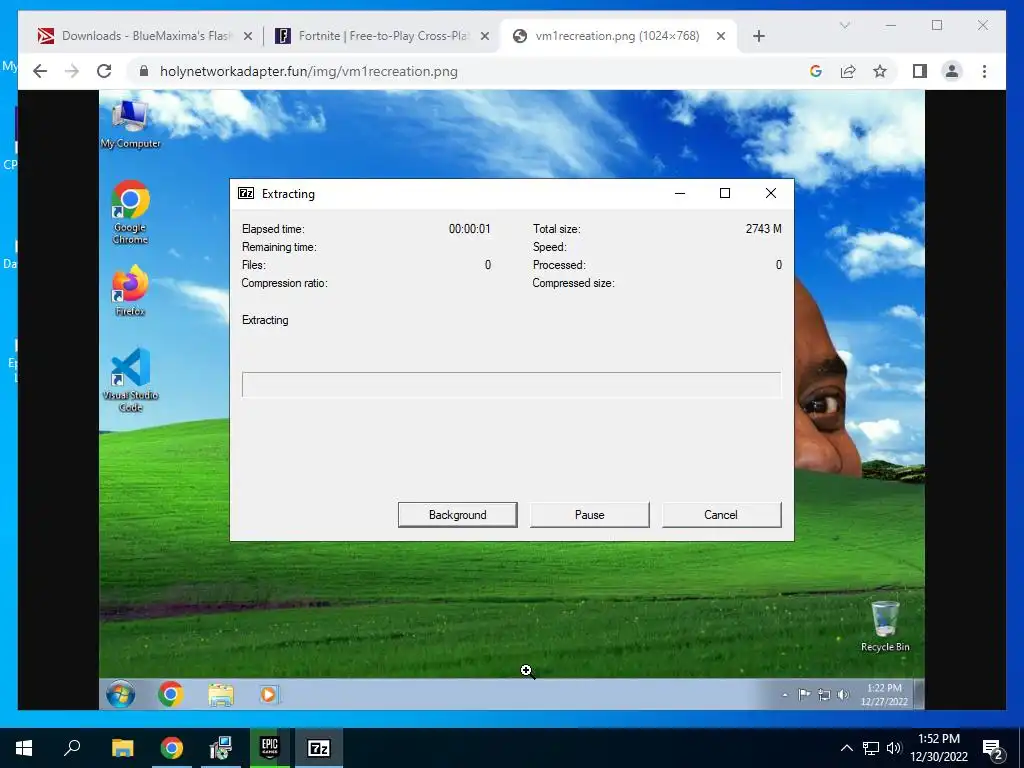Click the Elapsed time value 00:00:01
Viewport: 1024px width, 768px height.
click(x=470, y=229)
